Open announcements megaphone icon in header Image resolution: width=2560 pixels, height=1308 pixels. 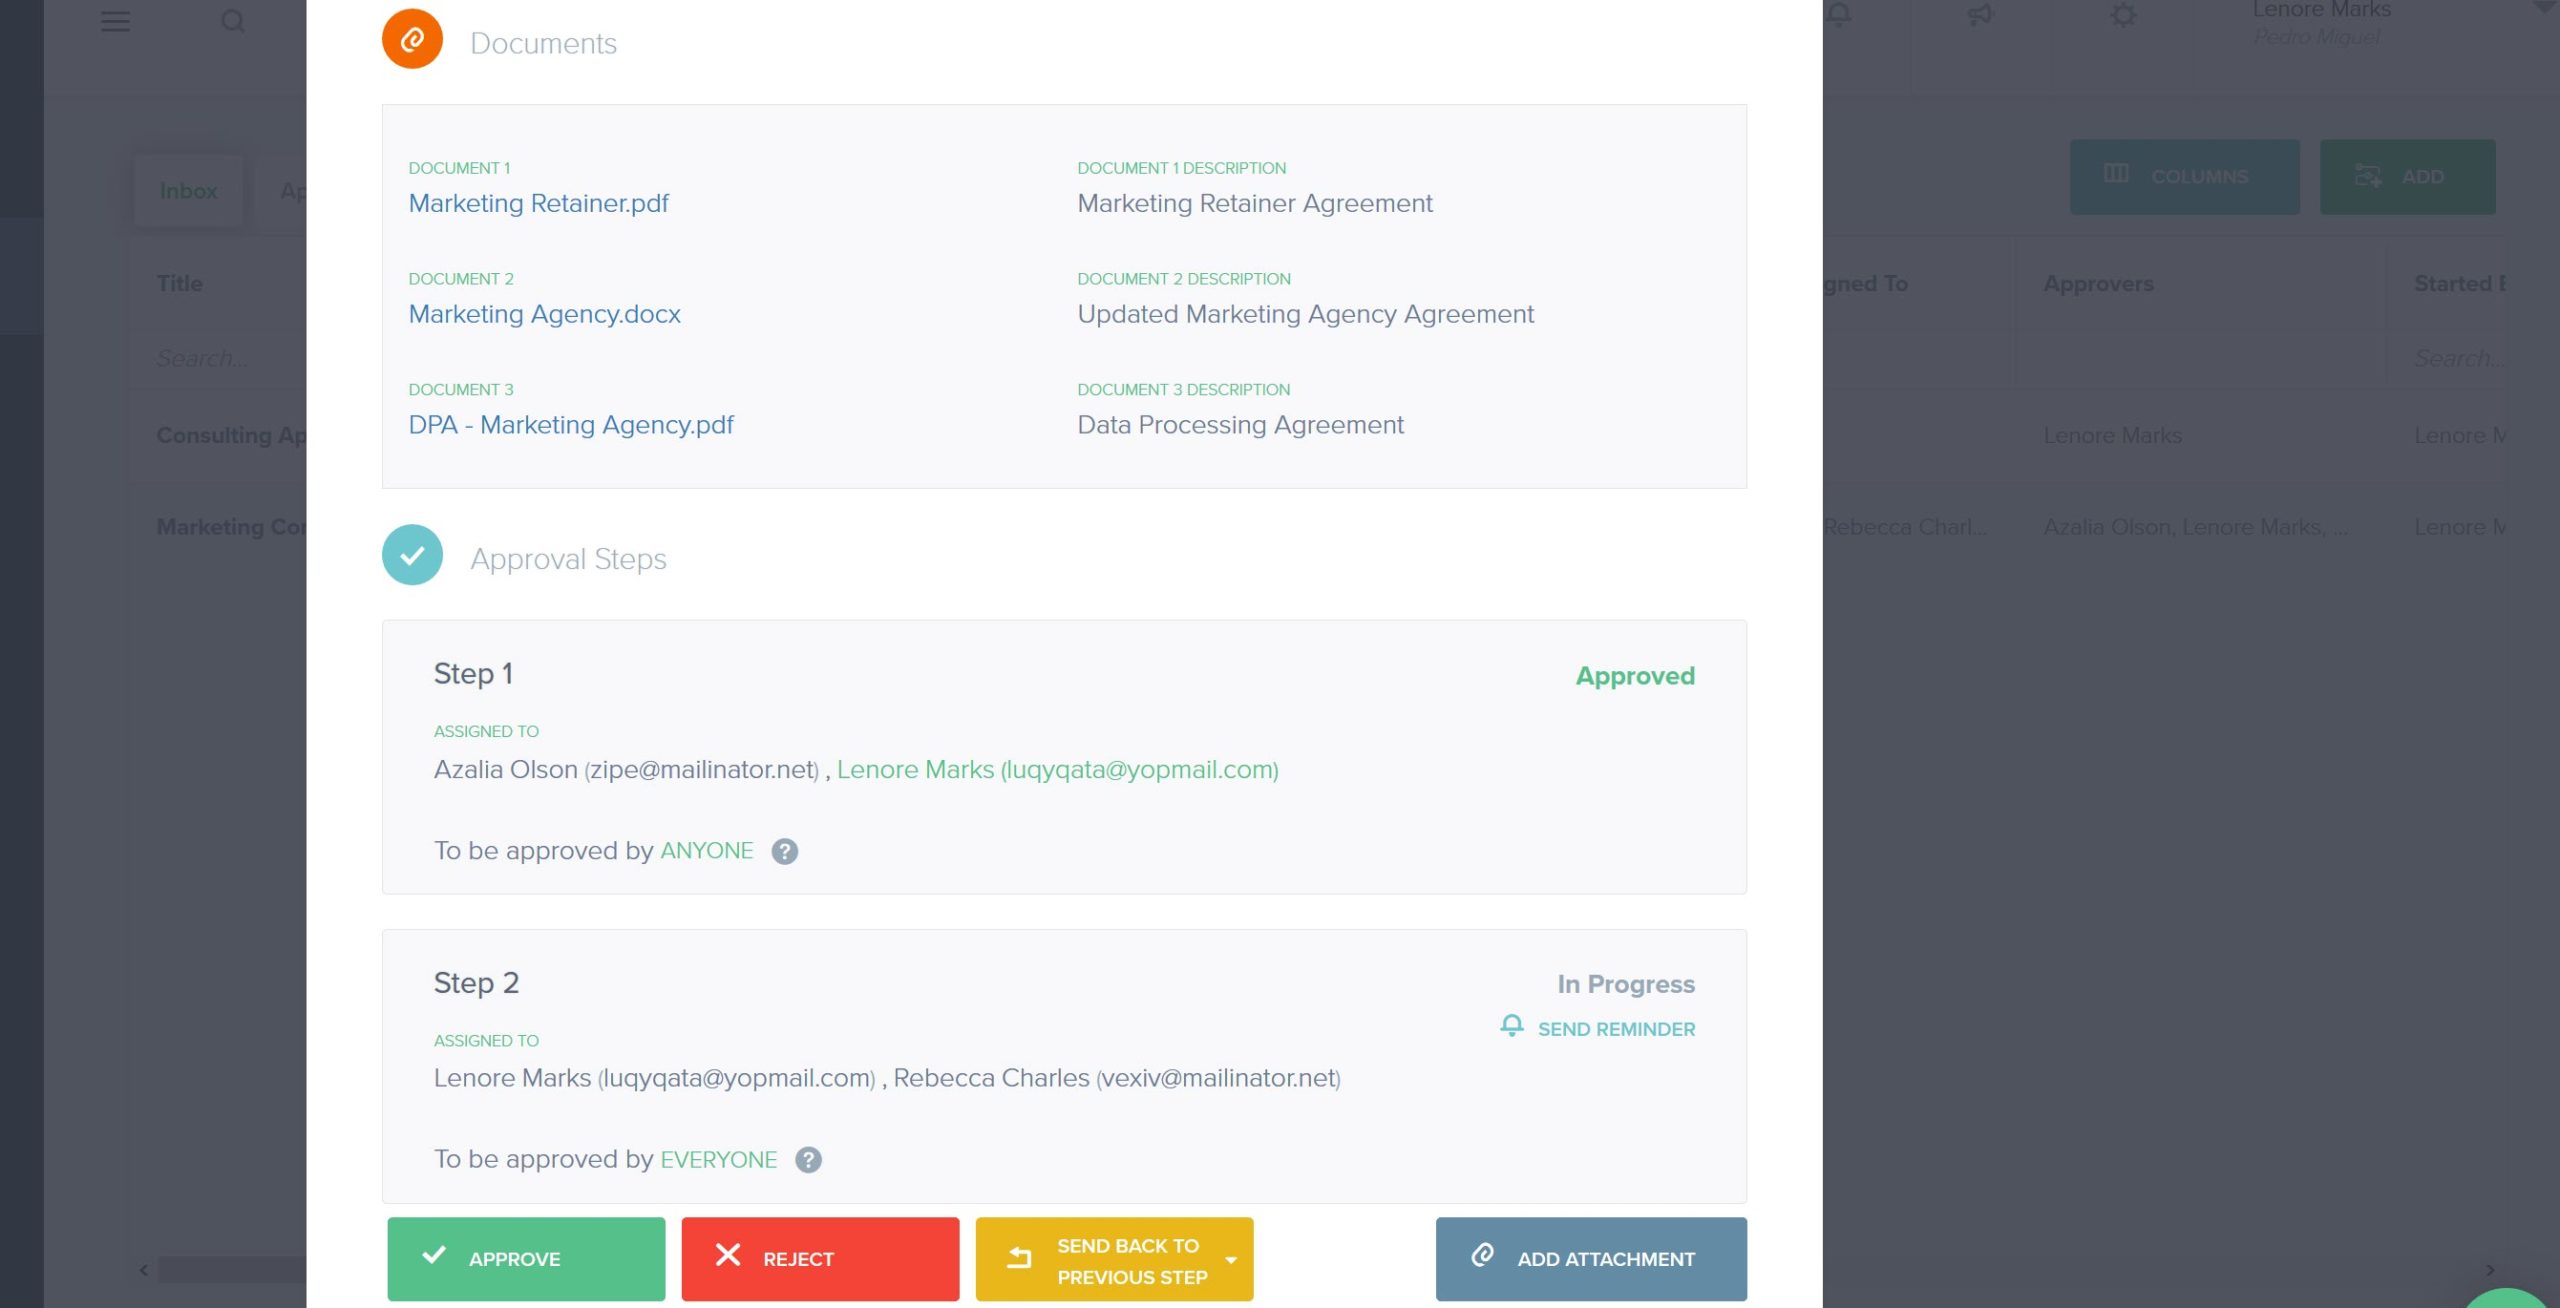(1980, 15)
